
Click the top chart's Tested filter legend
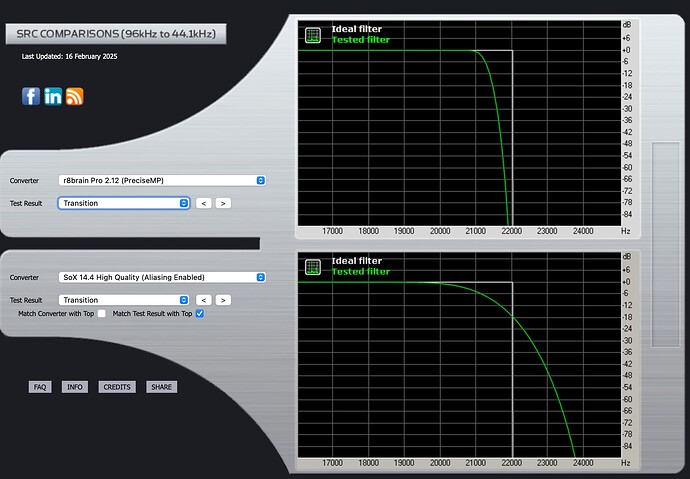pos(360,40)
